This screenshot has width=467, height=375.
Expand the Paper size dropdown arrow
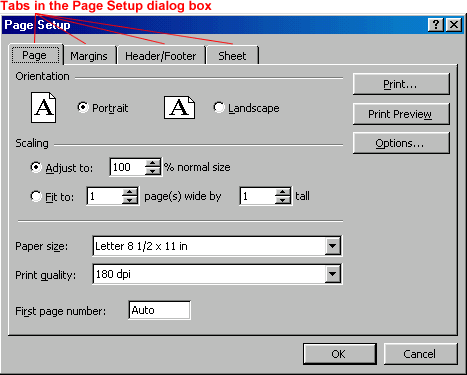click(332, 246)
